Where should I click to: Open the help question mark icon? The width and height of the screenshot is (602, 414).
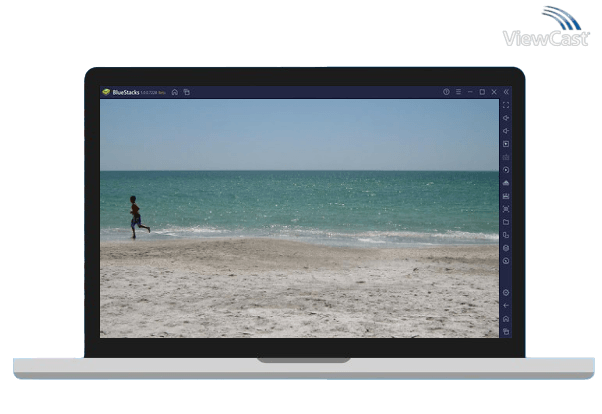click(x=446, y=92)
